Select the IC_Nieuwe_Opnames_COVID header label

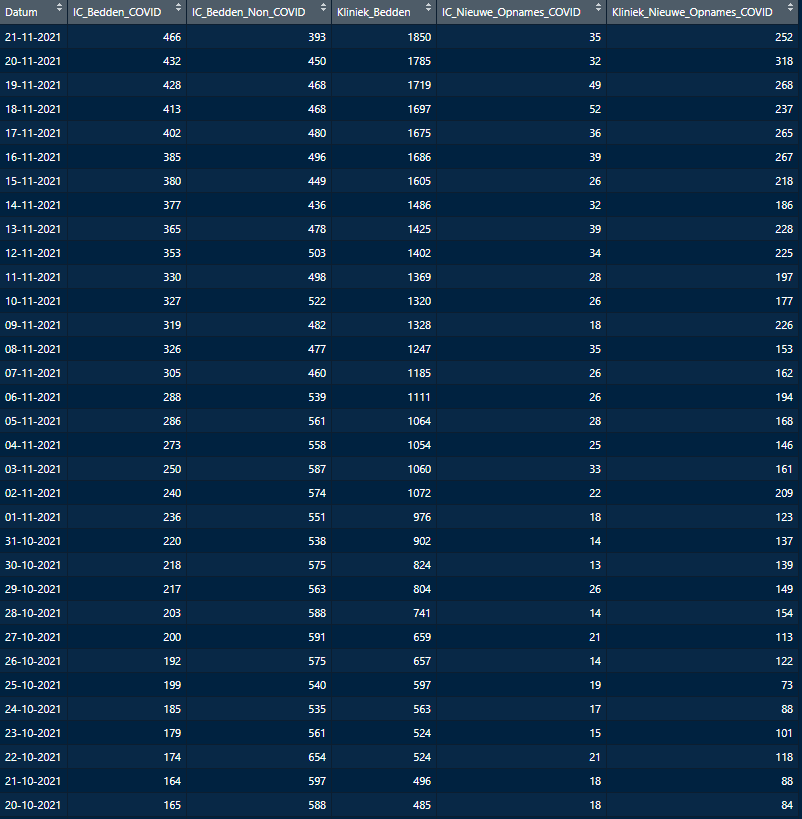(x=511, y=12)
